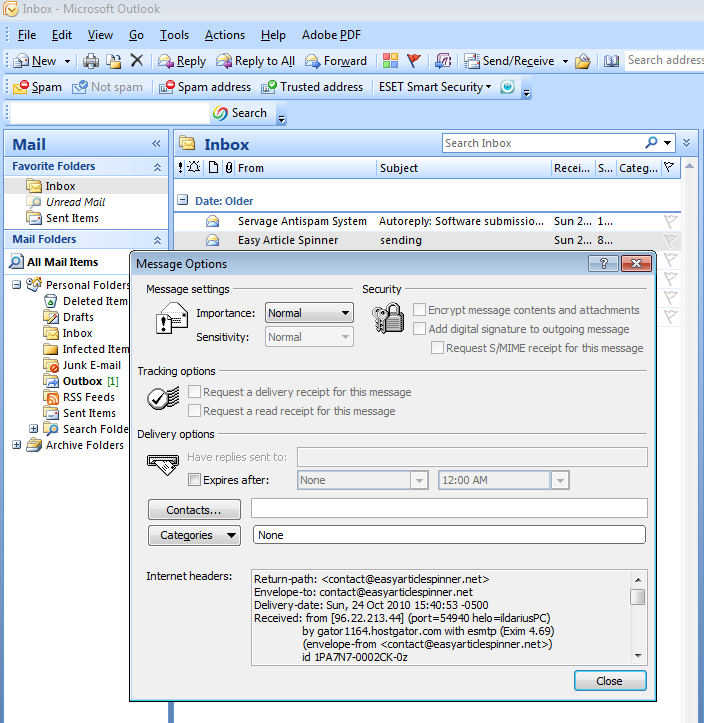Click Send/Receive toolbar button
Viewport: 704px width, 723px height.
509,61
